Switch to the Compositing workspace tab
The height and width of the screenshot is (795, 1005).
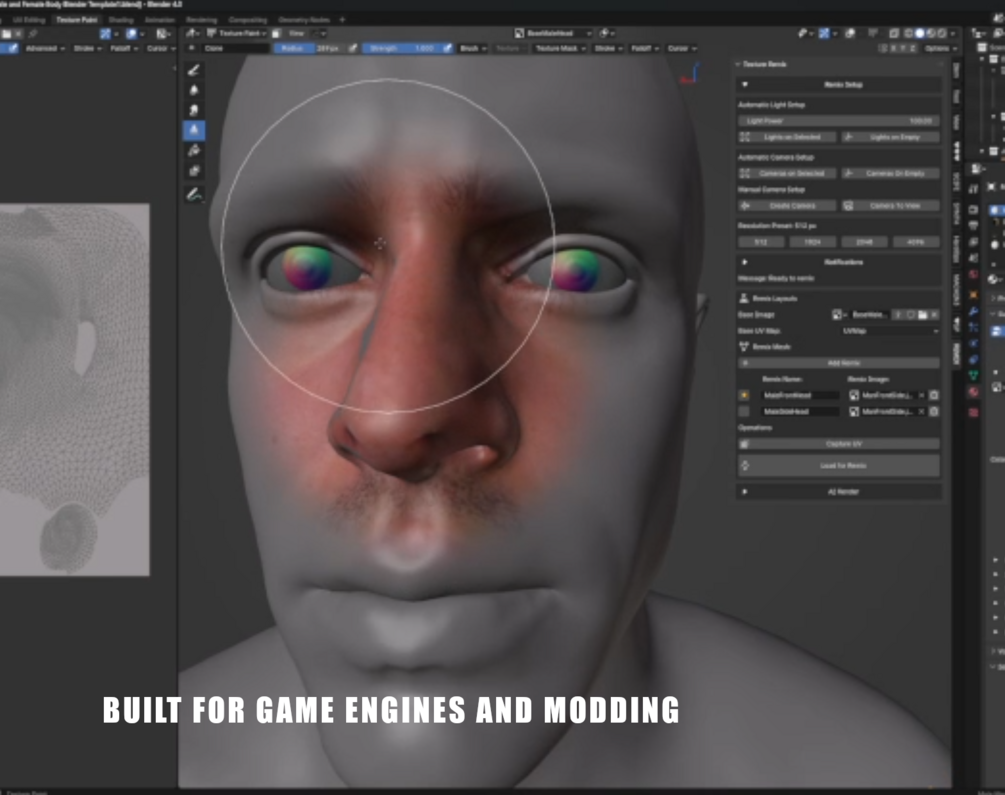click(247, 20)
